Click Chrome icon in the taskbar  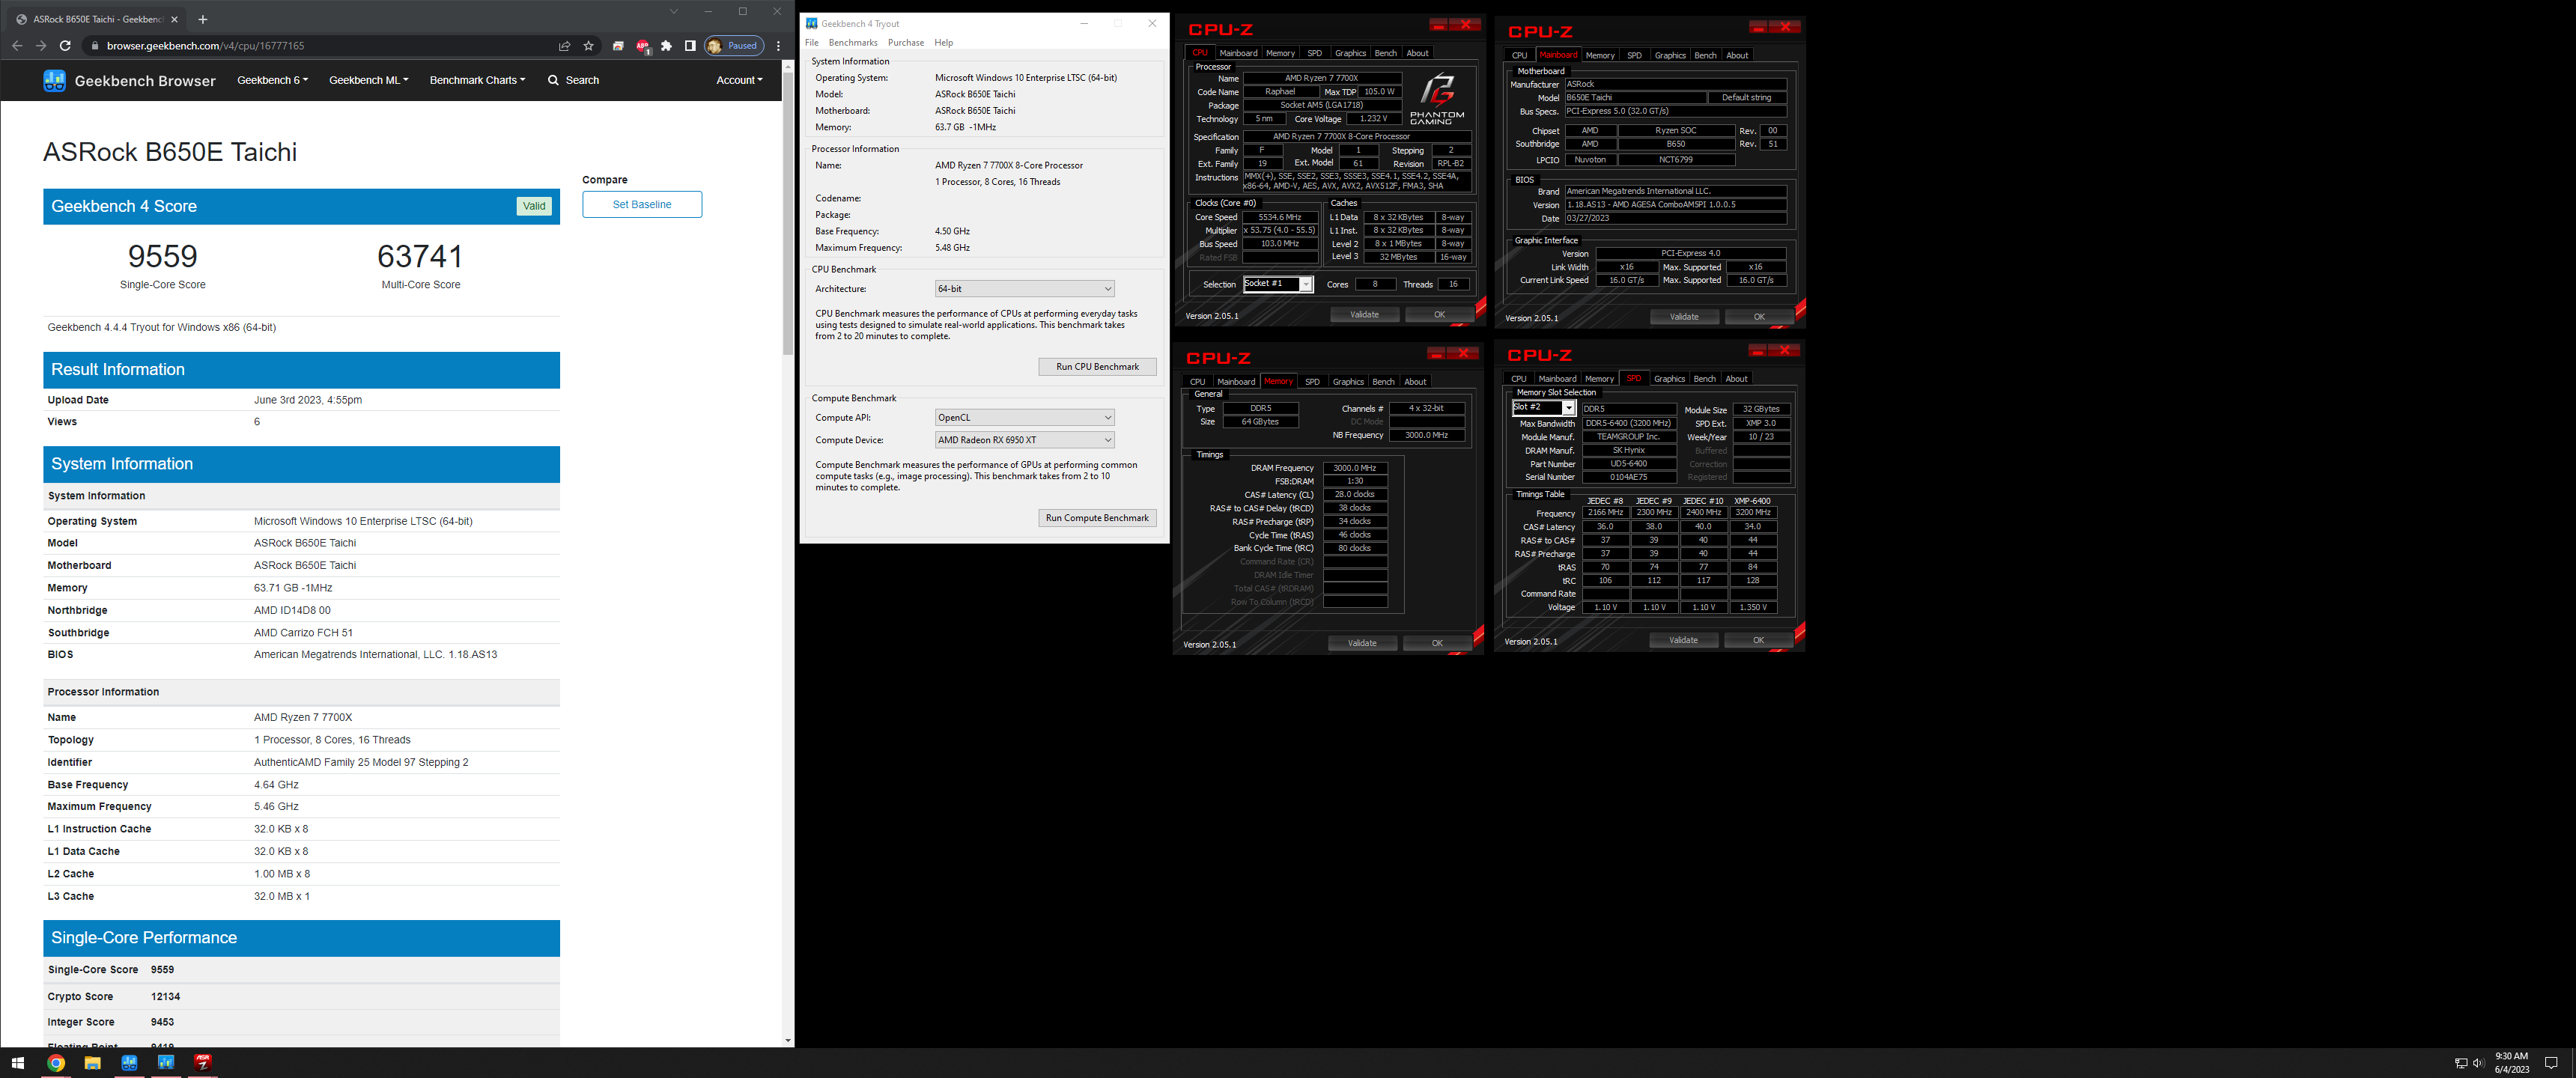point(56,1063)
